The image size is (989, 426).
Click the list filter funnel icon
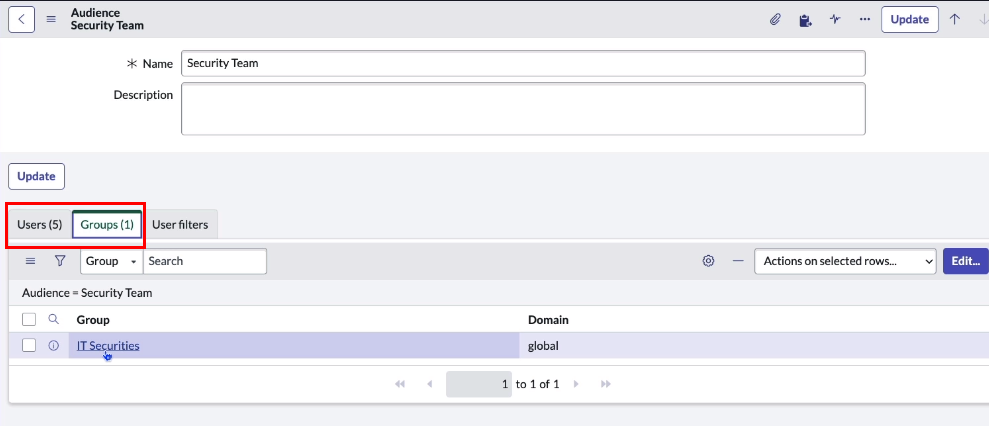point(60,261)
